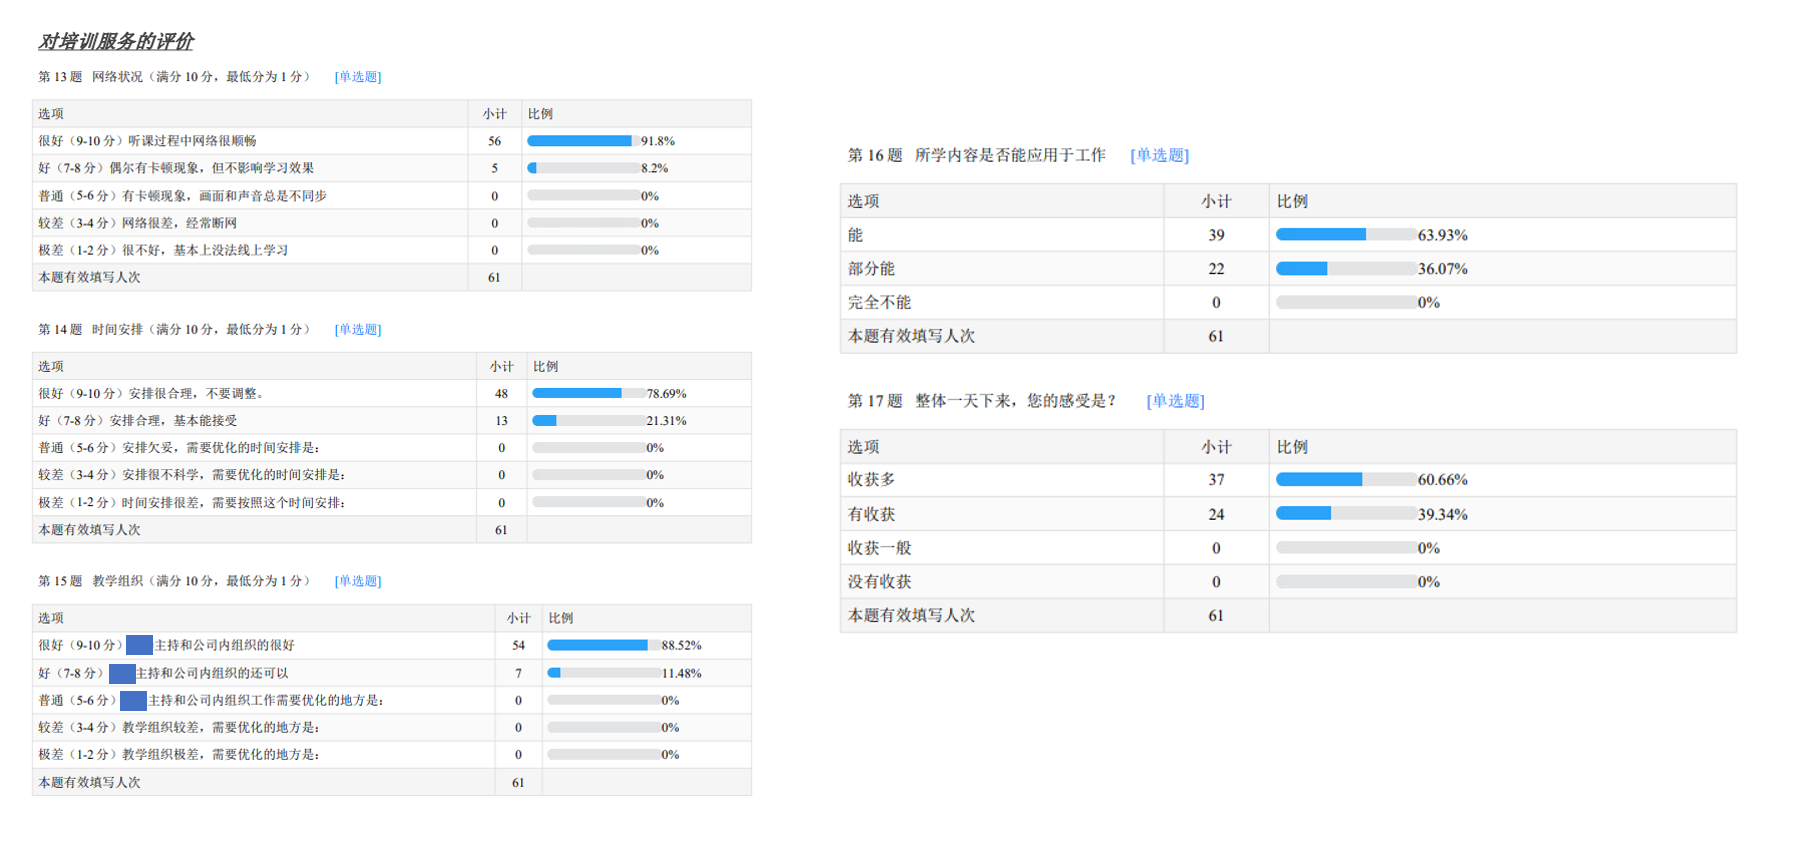Click the 63.93% percentage value

1443,235
